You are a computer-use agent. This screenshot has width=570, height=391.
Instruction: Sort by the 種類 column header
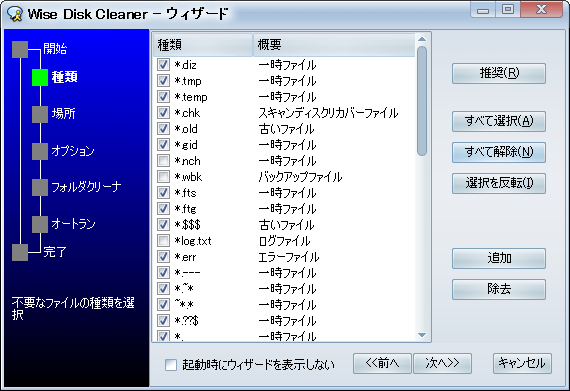click(x=203, y=45)
